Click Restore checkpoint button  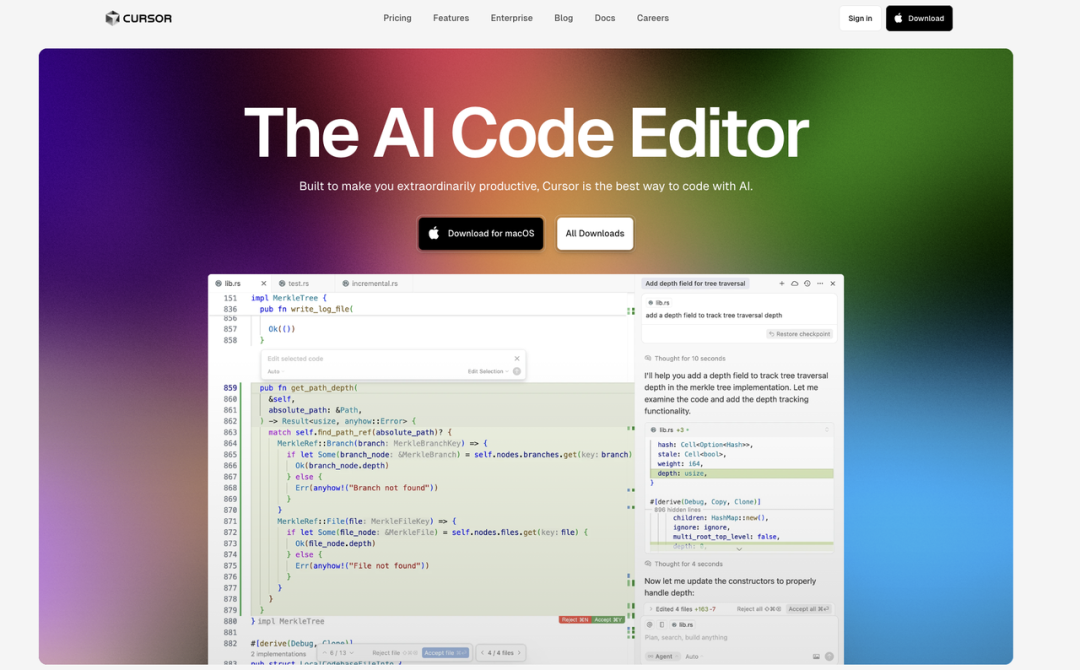[800, 334]
